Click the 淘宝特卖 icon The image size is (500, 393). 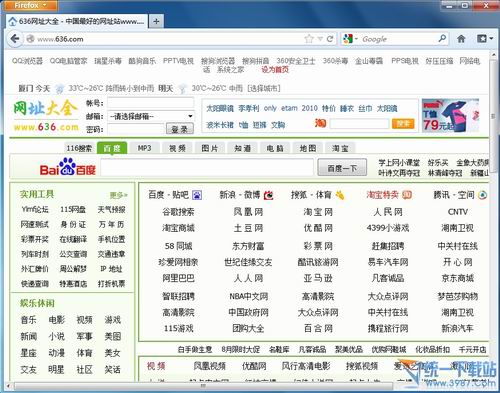(x=407, y=195)
